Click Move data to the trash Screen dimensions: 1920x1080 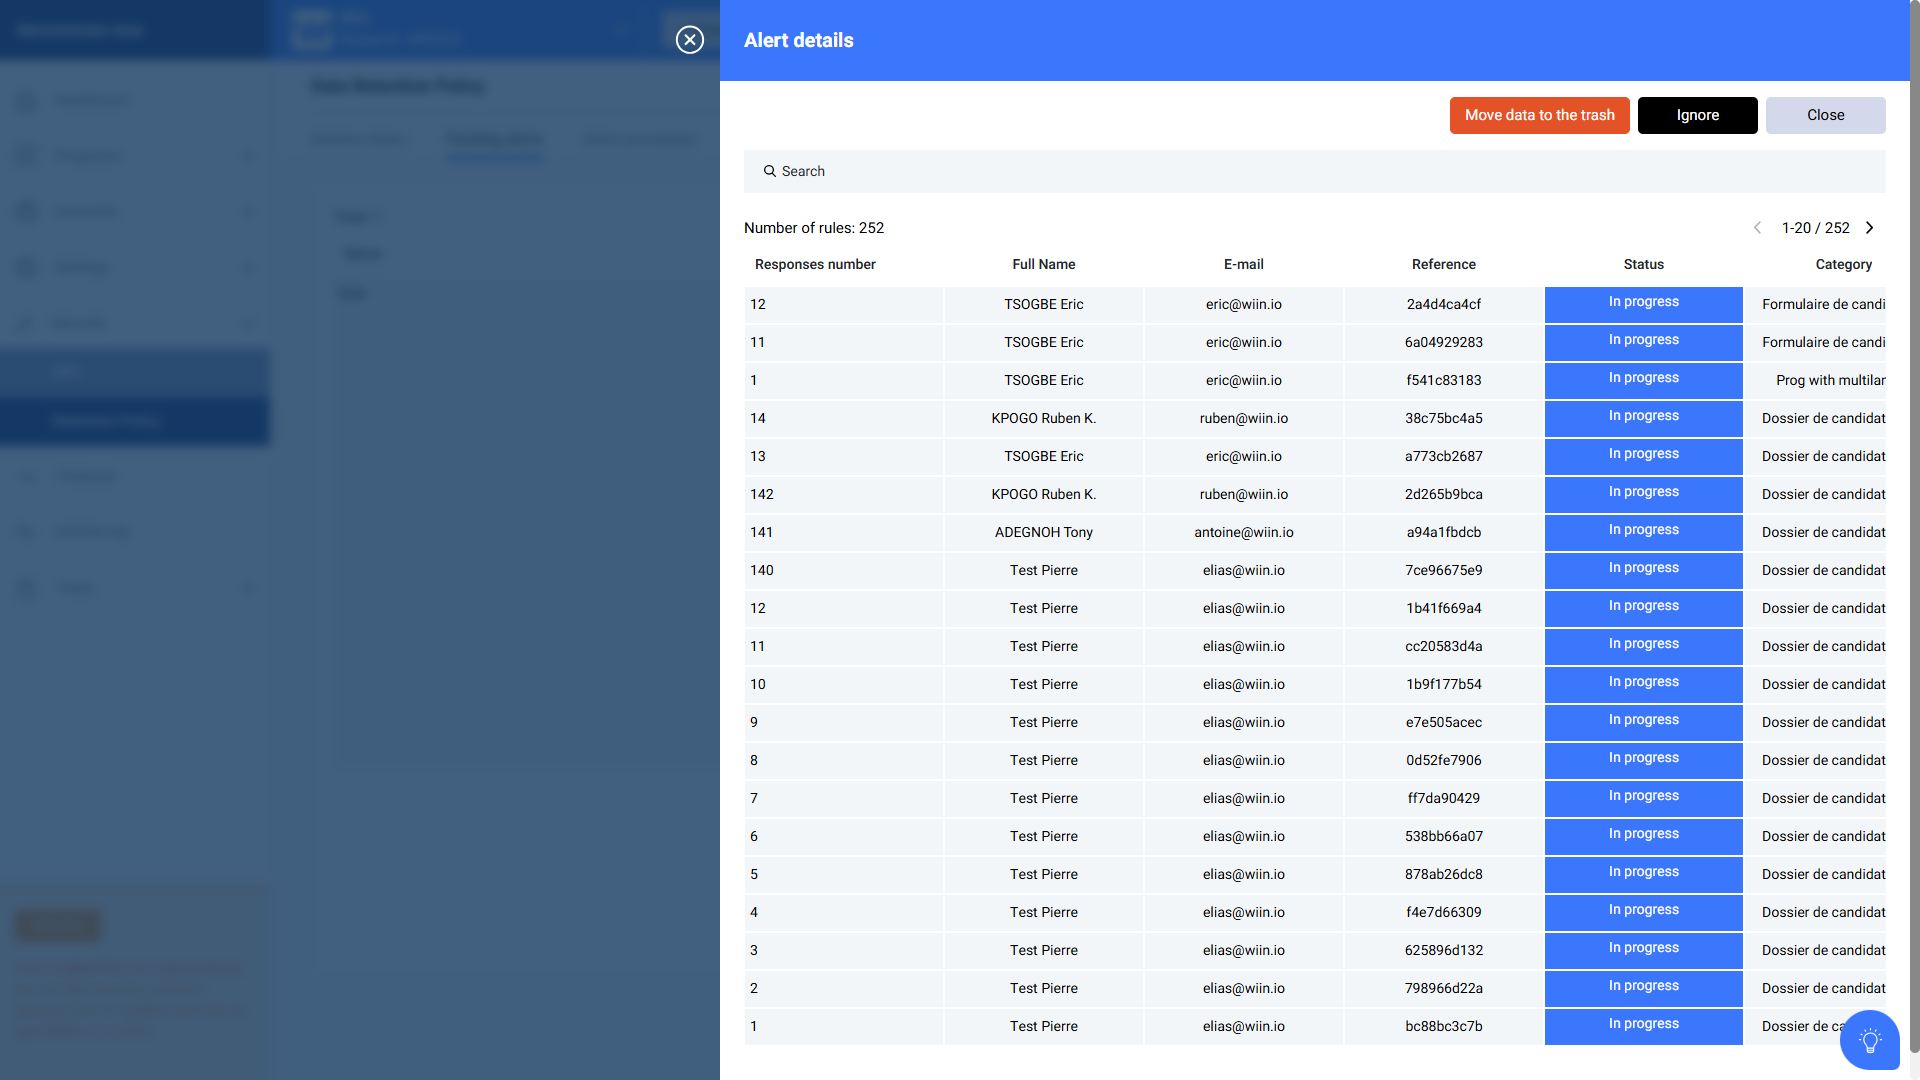pyautogui.click(x=1539, y=115)
